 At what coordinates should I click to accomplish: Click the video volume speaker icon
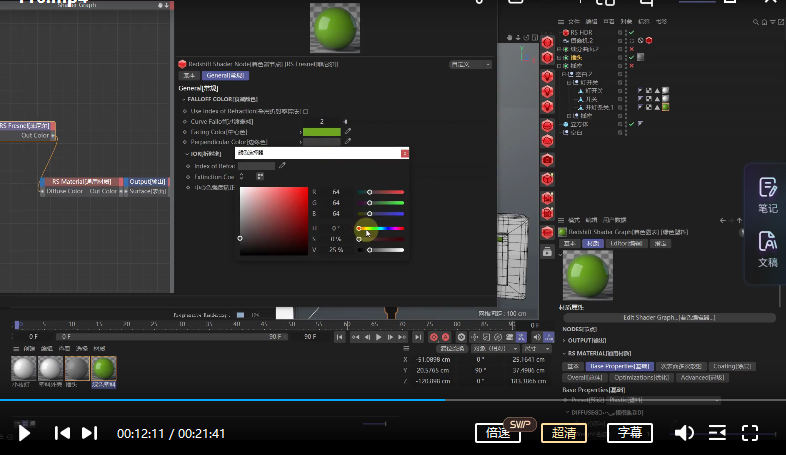pos(684,433)
